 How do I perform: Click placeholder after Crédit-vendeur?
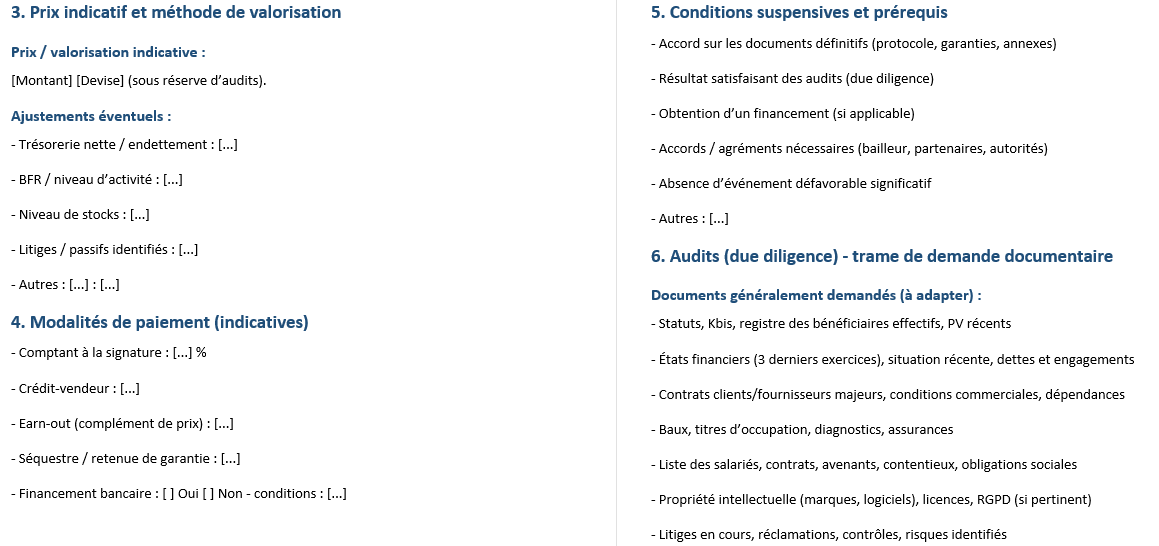(x=129, y=388)
